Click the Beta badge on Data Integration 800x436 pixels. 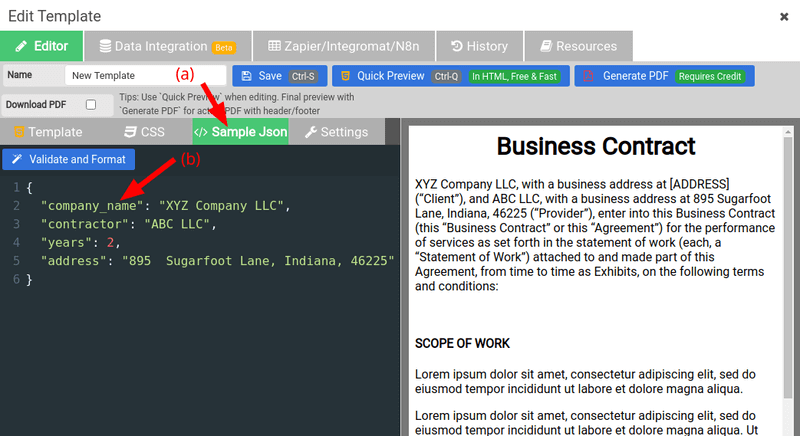pyautogui.click(x=223, y=47)
